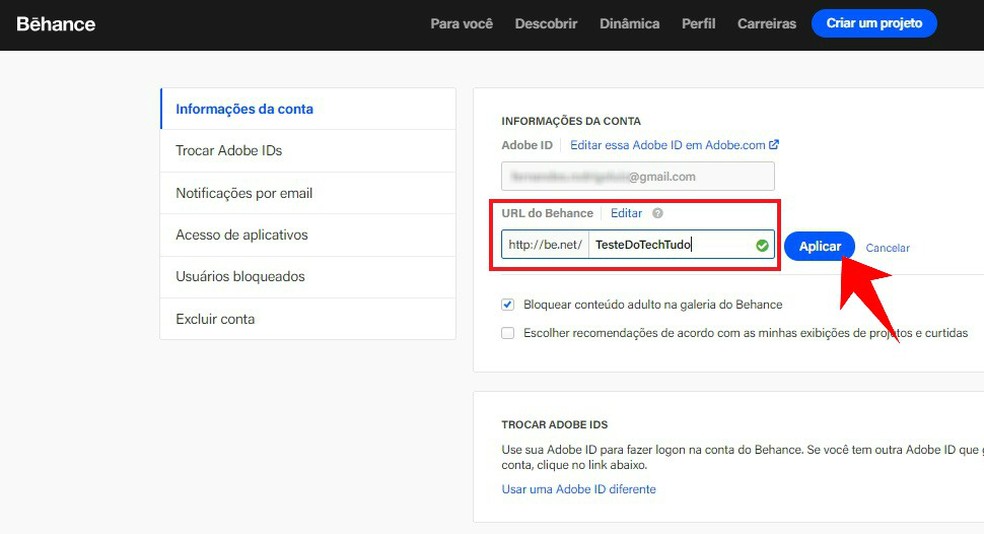Image resolution: width=984 pixels, height=534 pixels.
Task: Click the Adobe ID label
Action: tap(527, 145)
